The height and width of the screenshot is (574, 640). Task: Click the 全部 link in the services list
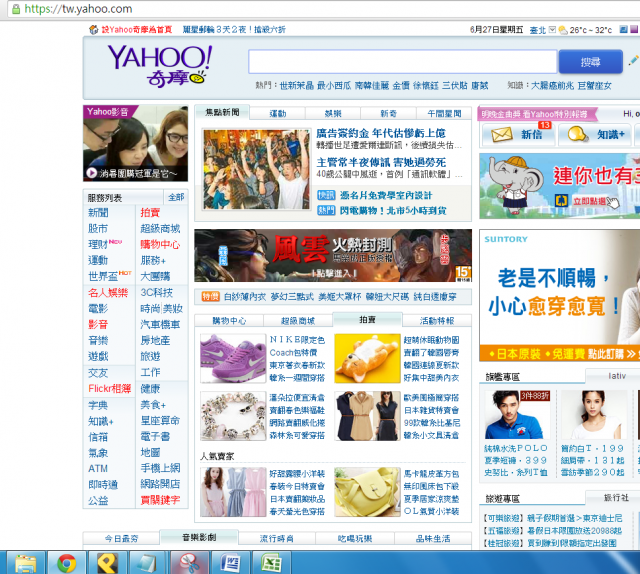(x=176, y=197)
